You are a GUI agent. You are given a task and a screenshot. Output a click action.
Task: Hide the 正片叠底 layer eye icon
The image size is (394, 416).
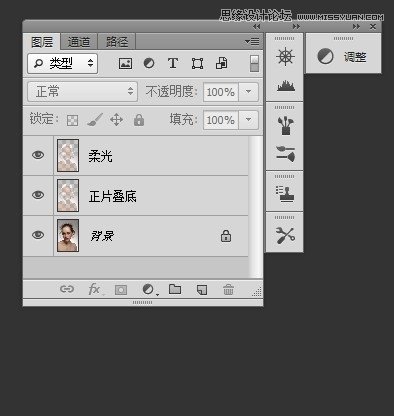click(x=38, y=195)
